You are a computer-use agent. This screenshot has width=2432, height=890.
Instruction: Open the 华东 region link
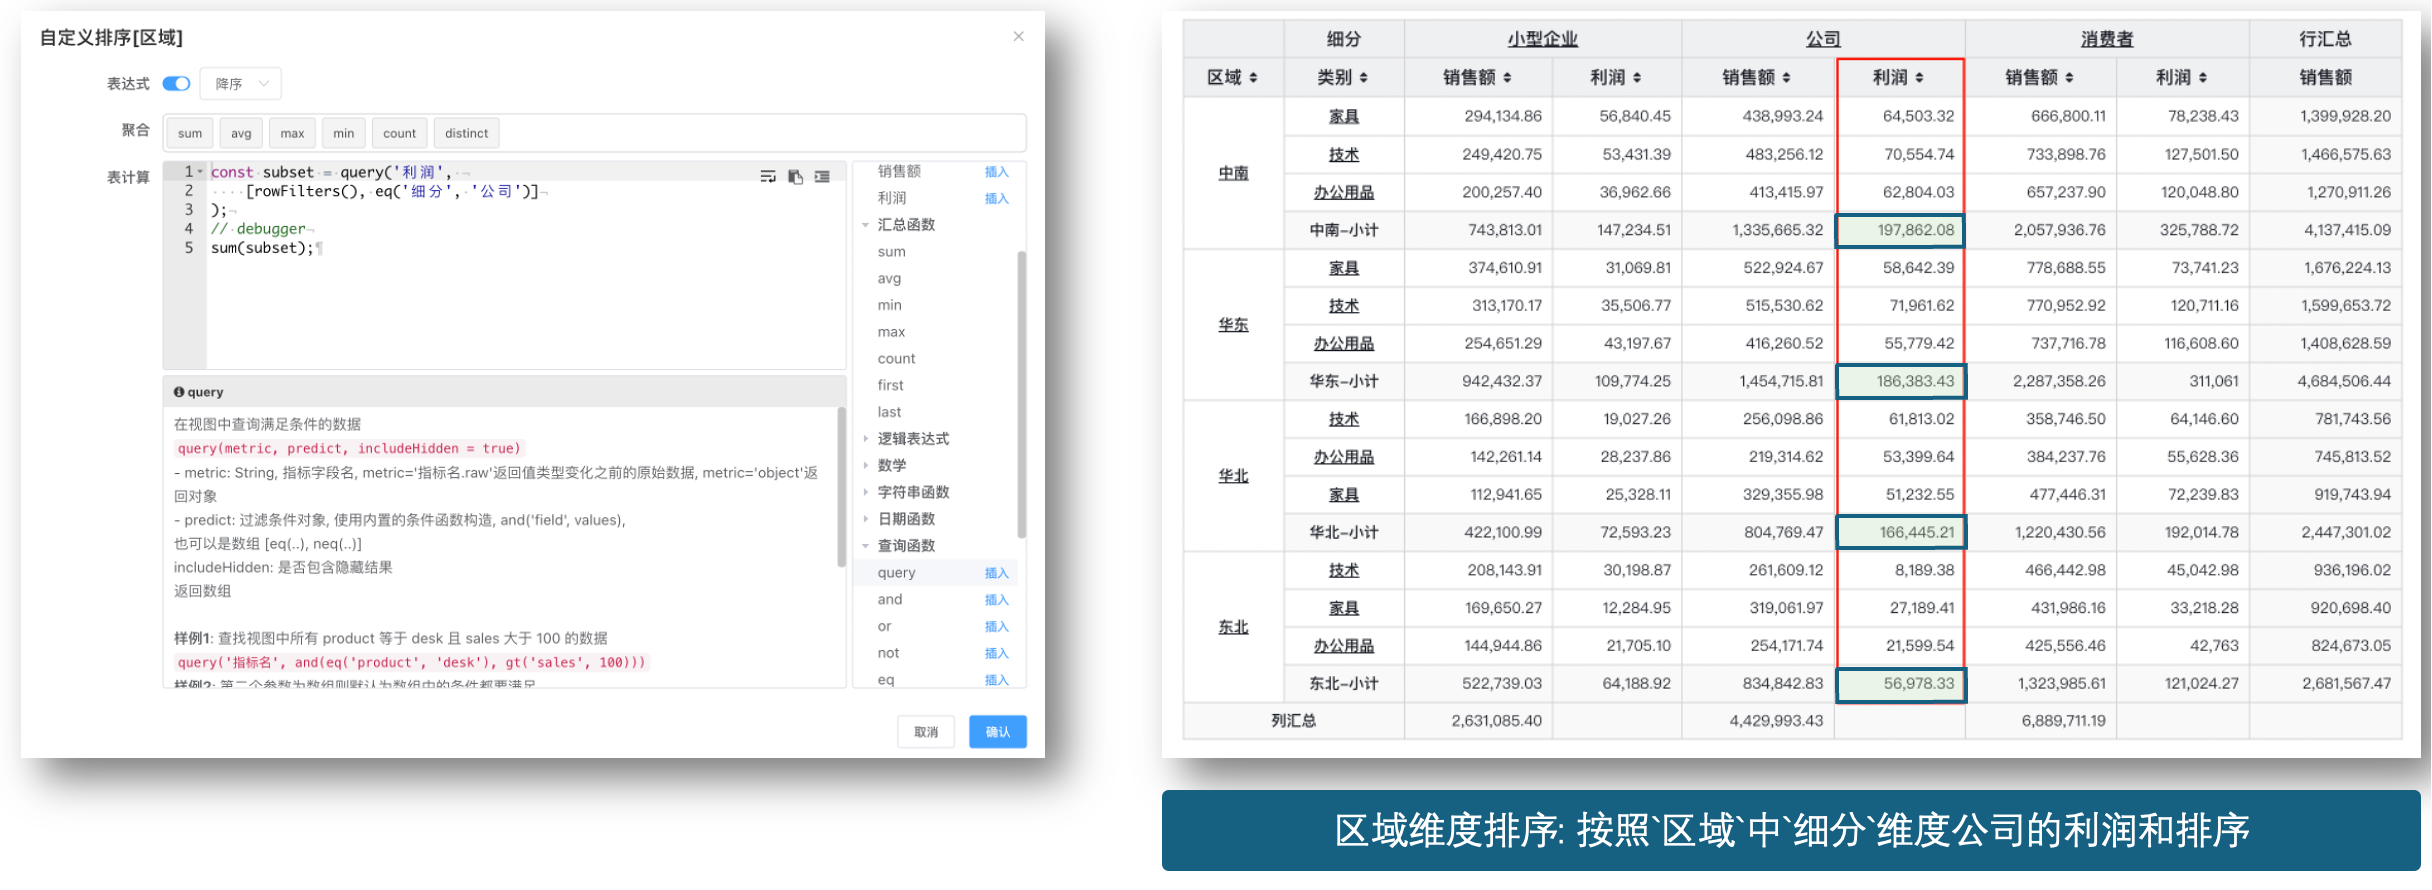[x=1233, y=325]
